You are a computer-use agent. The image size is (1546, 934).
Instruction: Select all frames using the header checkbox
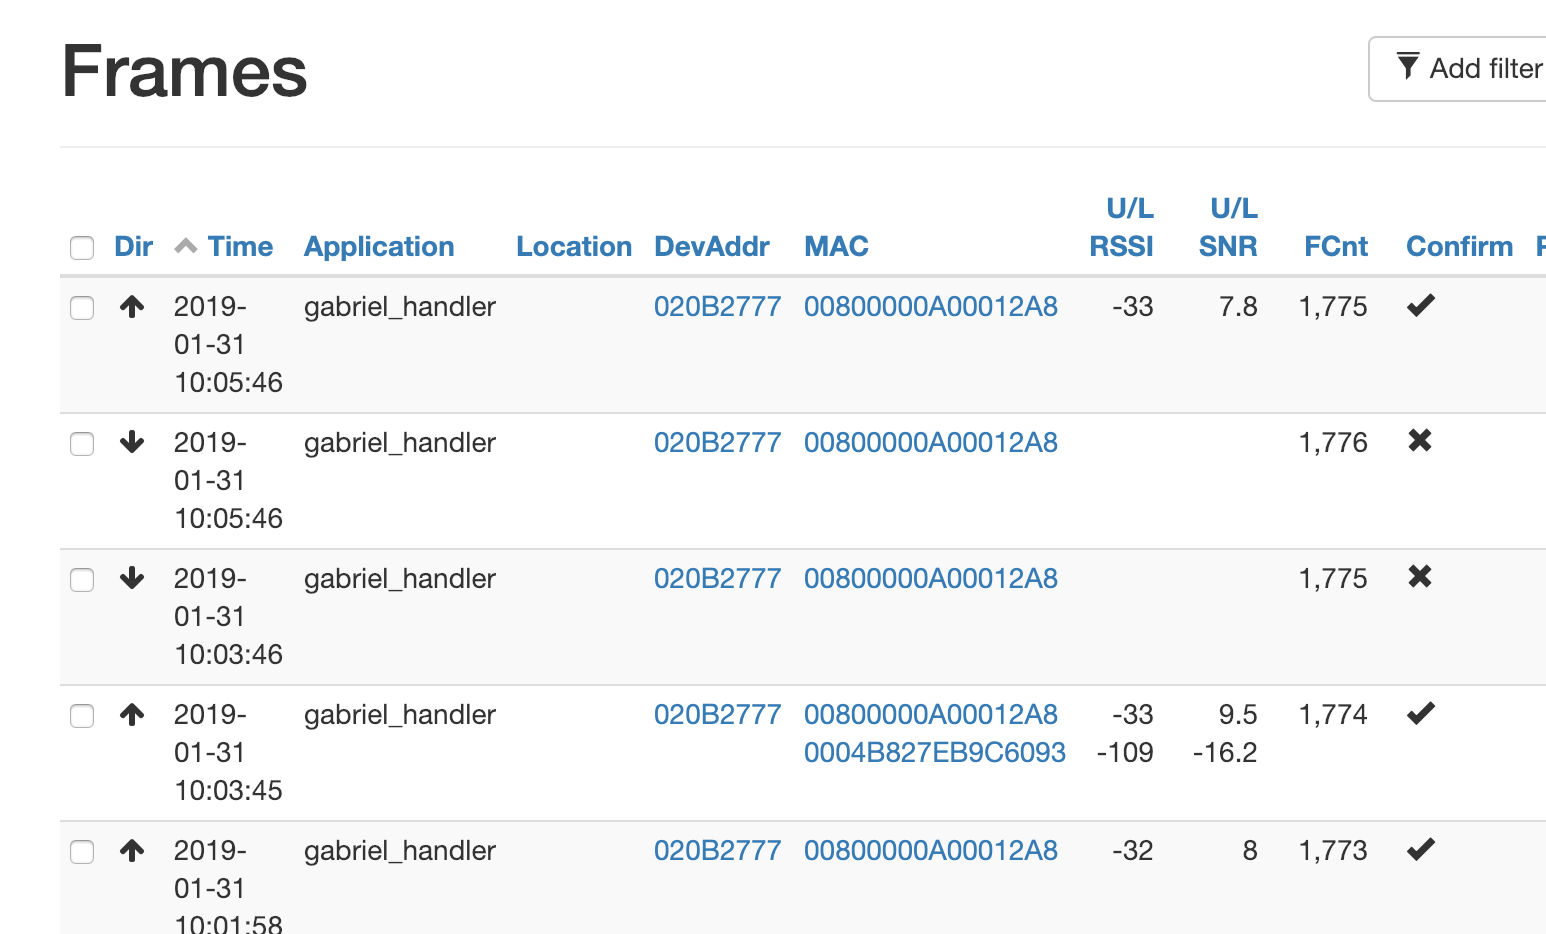[x=82, y=247]
